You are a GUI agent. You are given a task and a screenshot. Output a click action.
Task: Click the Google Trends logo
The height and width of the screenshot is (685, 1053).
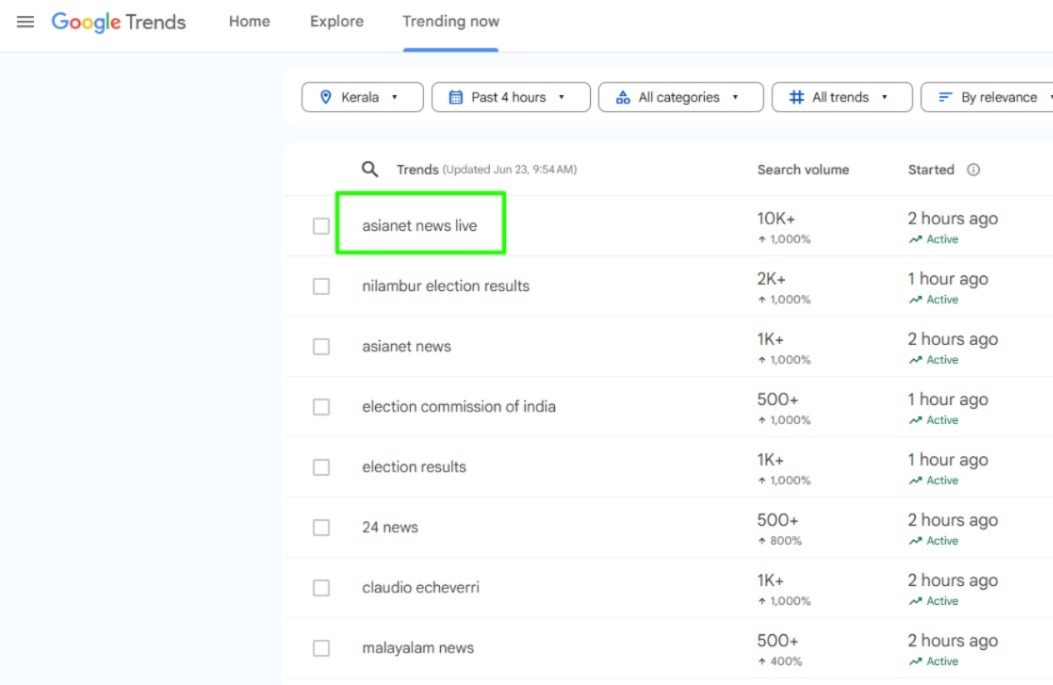[118, 22]
